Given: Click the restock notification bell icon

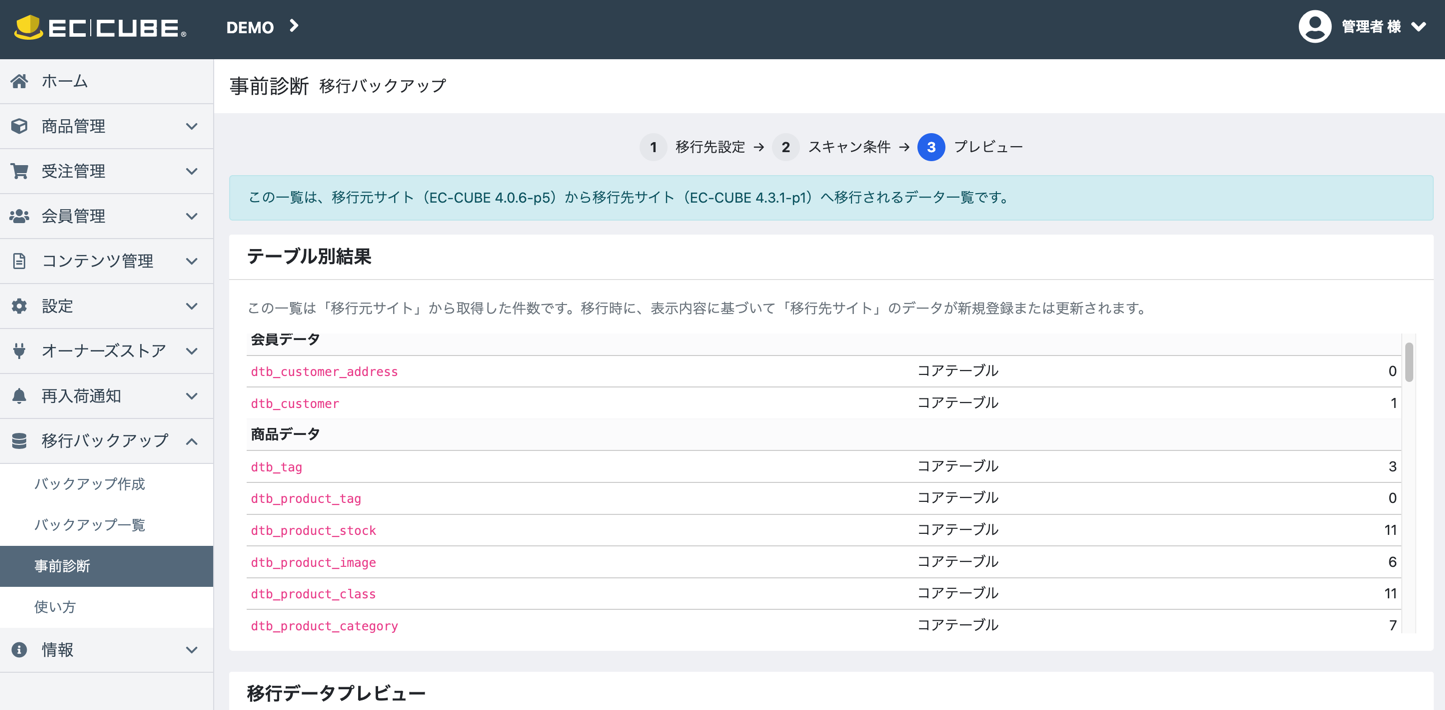Looking at the screenshot, I should click(19, 396).
